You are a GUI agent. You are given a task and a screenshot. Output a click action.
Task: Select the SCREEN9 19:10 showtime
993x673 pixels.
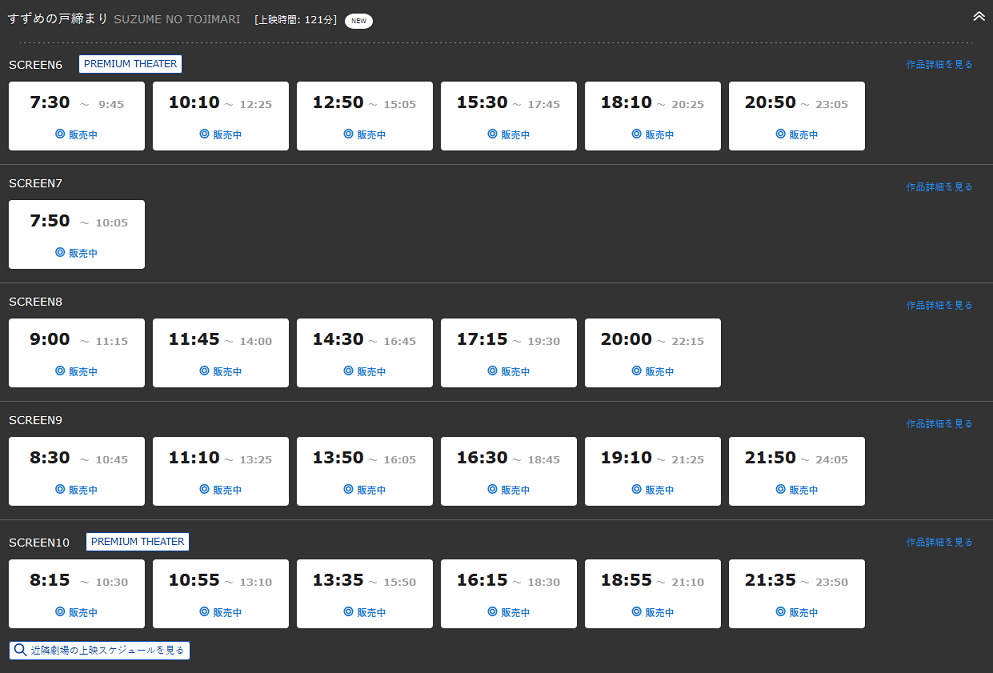click(x=653, y=471)
